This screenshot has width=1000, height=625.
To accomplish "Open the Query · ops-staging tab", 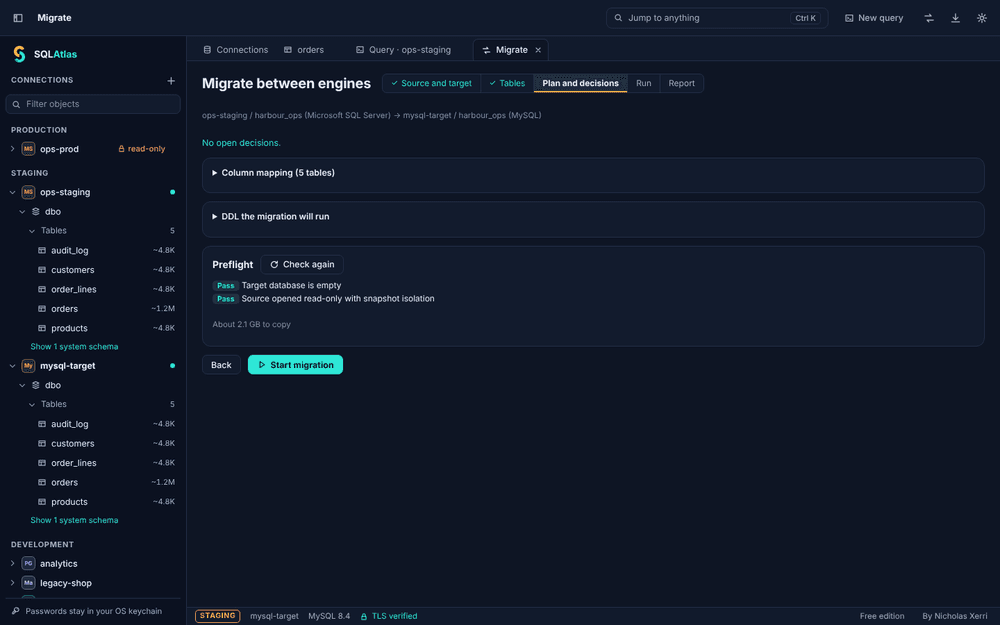I will tap(403, 50).
